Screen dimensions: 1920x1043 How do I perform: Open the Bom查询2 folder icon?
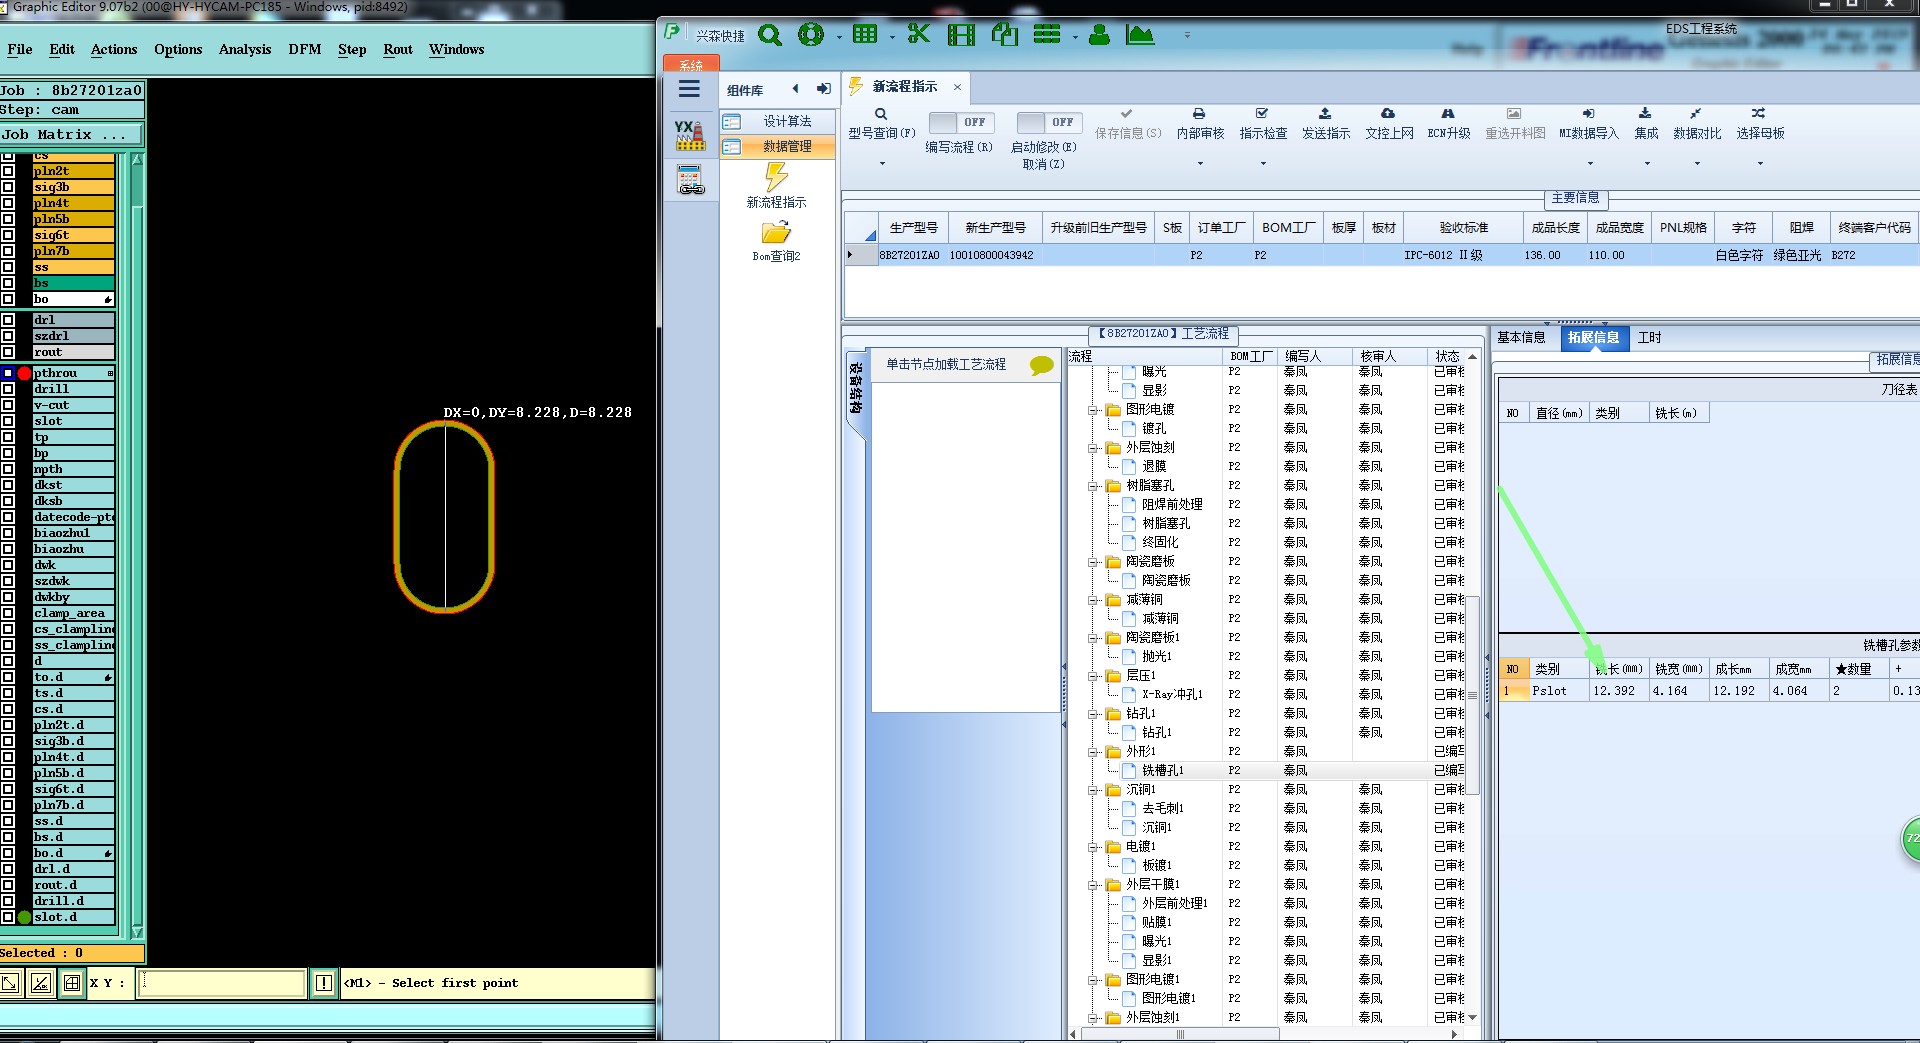click(776, 234)
